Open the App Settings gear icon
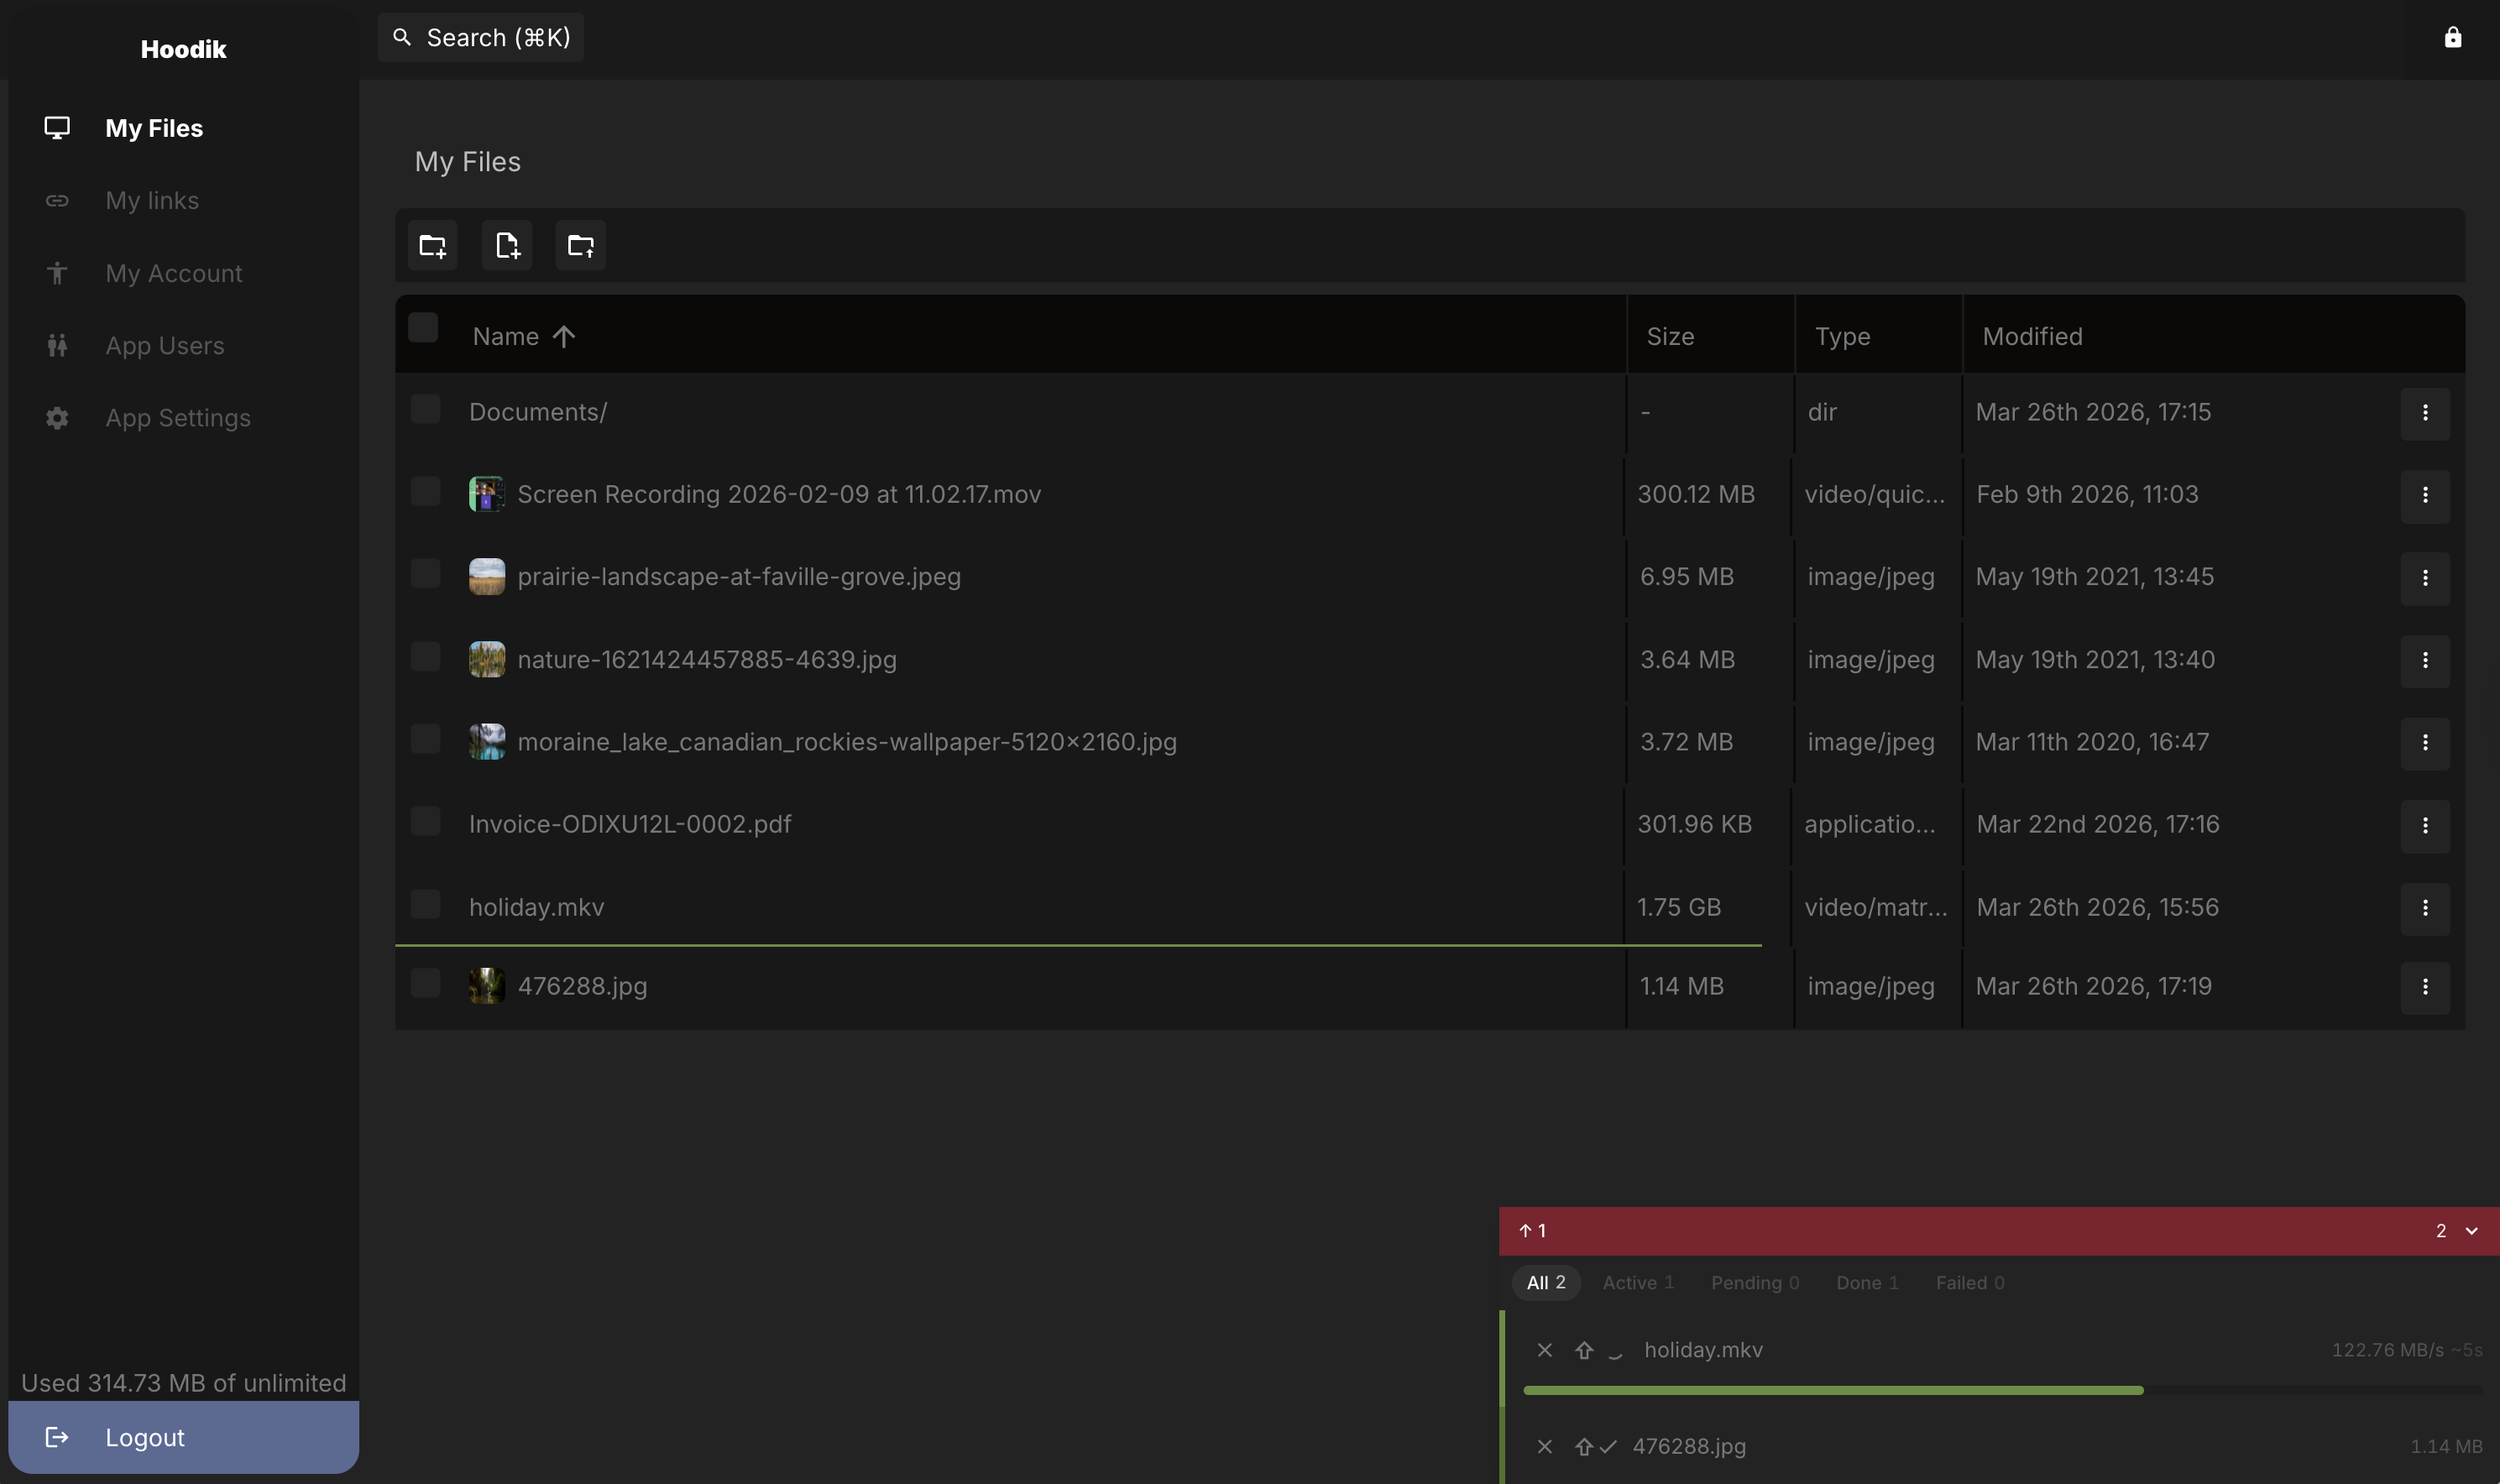 tap(57, 418)
